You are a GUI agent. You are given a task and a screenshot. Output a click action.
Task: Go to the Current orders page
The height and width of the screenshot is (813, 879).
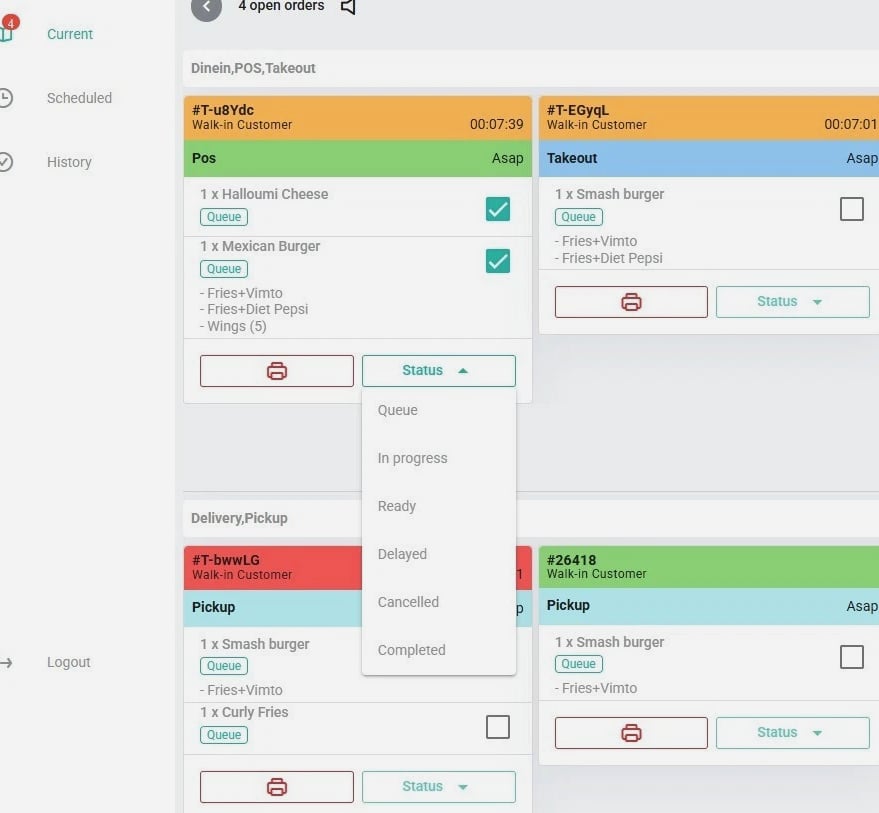tap(69, 34)
